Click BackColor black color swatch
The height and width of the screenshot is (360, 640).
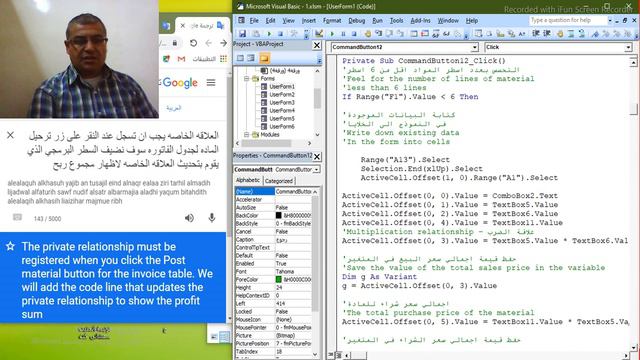[278, 216]
